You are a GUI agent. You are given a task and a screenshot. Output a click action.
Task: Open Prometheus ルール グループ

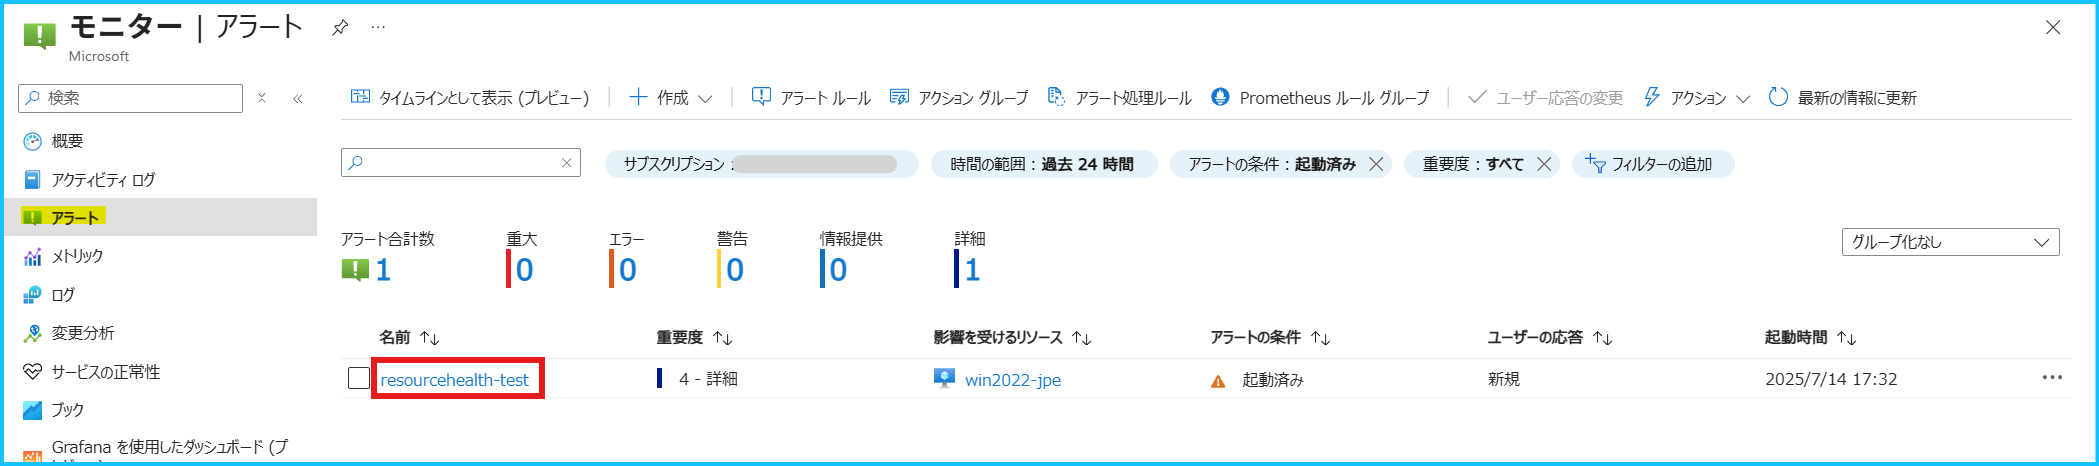pos(1320,97)
